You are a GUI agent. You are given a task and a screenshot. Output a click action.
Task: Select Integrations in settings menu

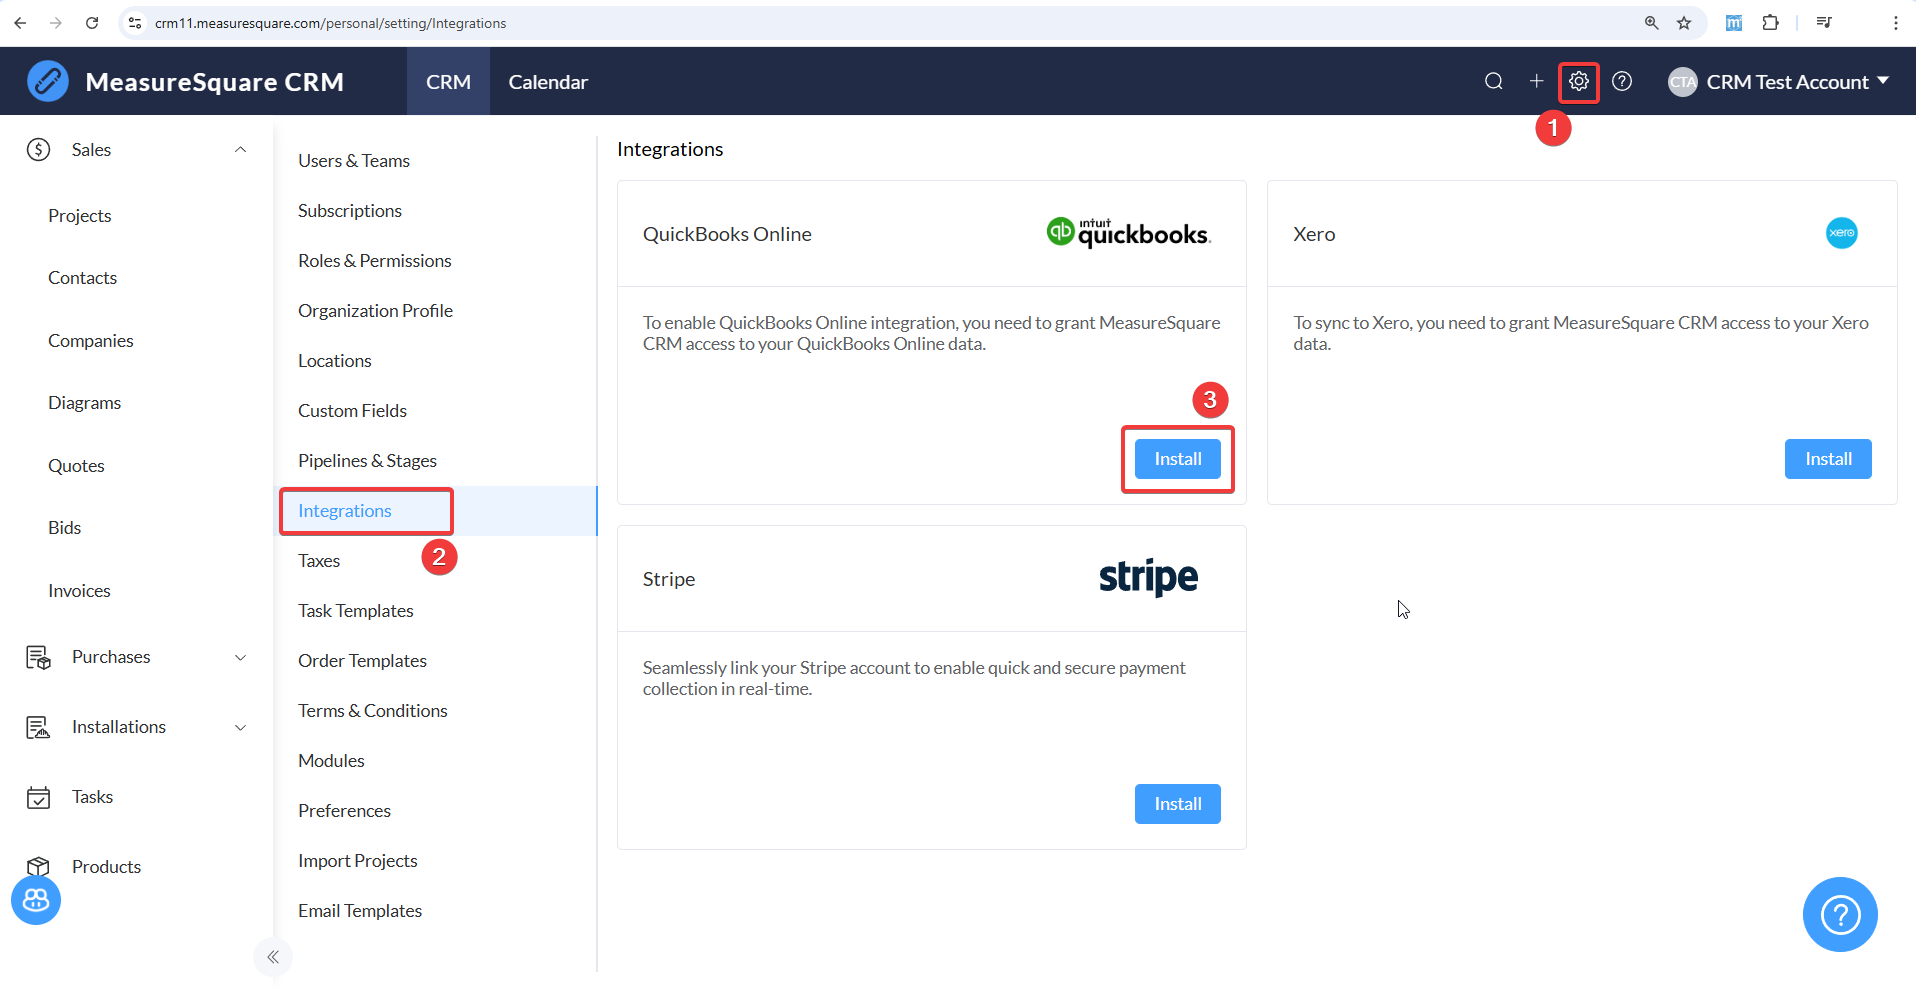pos(345,511)
